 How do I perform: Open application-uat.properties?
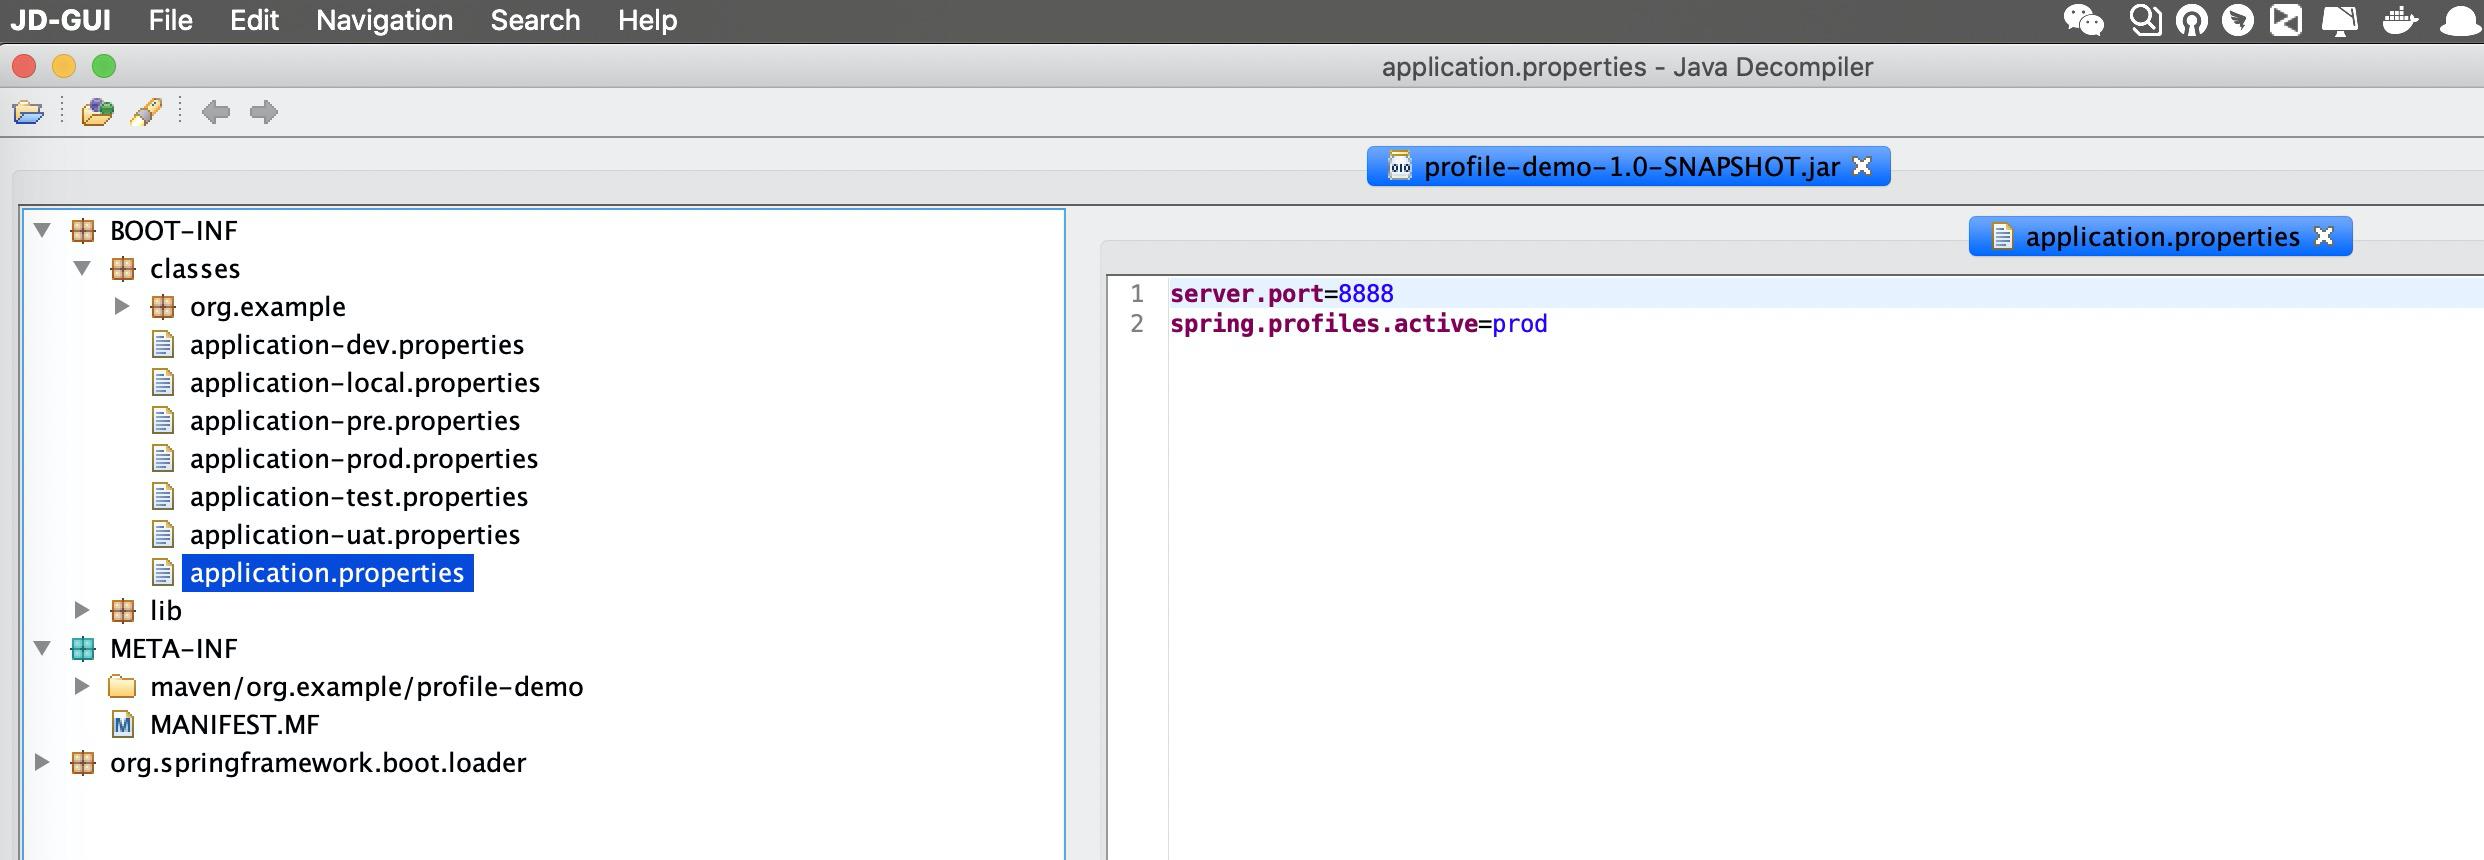[355, 535]
